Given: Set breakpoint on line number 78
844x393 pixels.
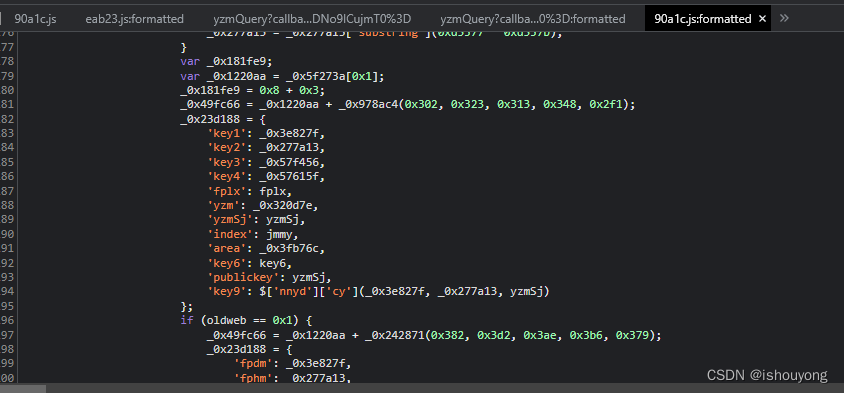Looking at the screenshot, I should tap(6, 61).
